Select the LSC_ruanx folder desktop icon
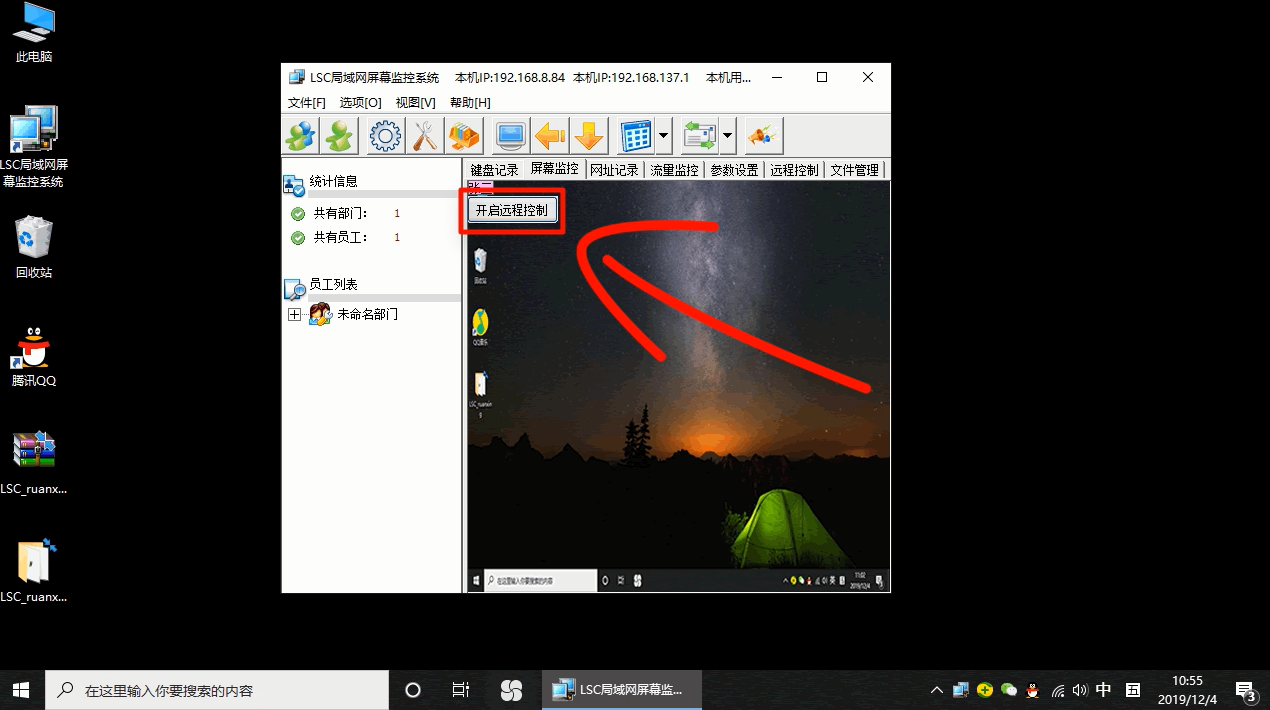 point(34,572)
